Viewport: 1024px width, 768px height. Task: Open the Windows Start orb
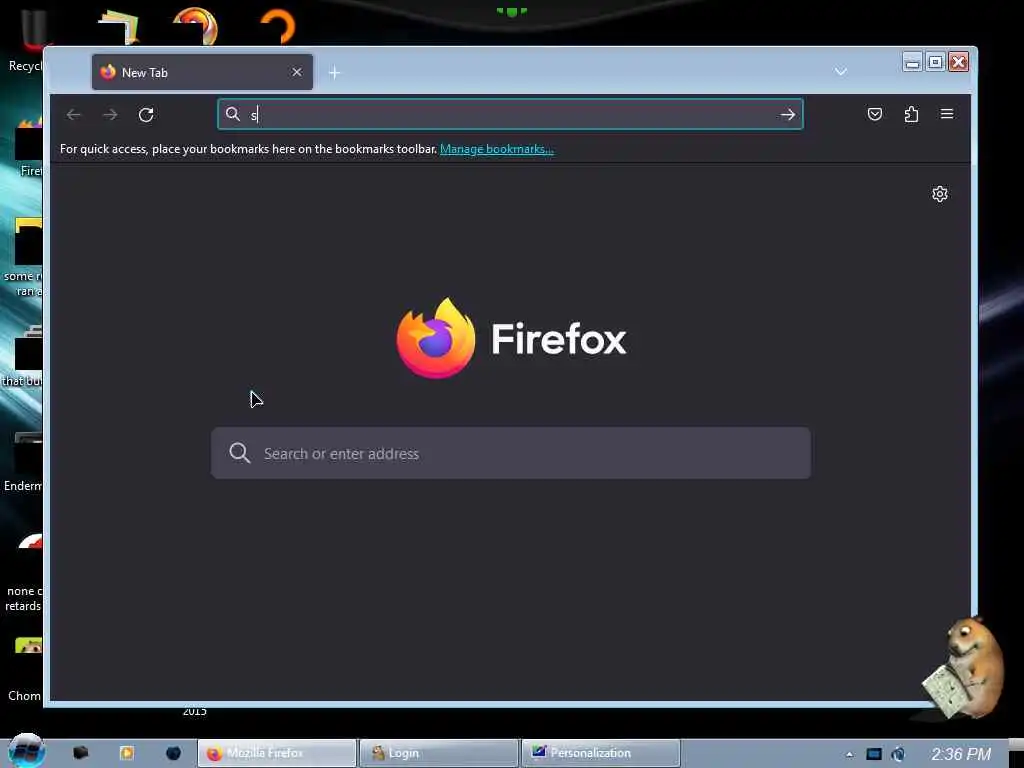point(26,751)
